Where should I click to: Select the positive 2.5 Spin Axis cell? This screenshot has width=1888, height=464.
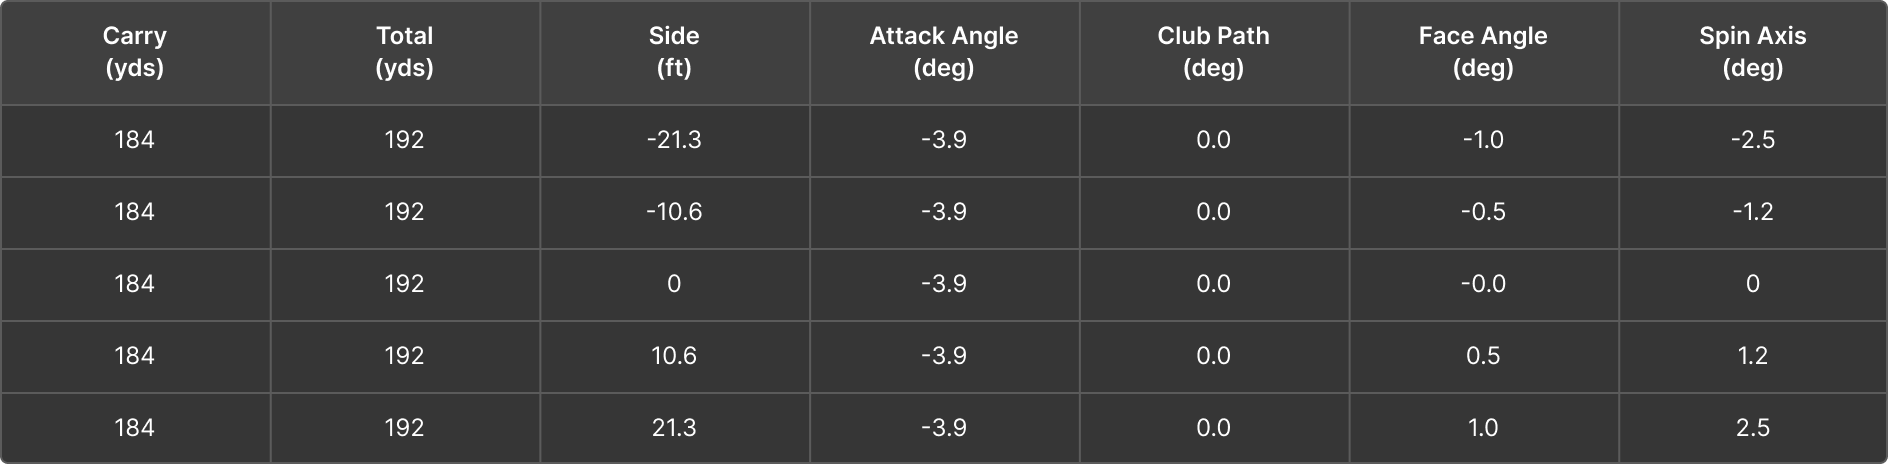point(1753,428)
